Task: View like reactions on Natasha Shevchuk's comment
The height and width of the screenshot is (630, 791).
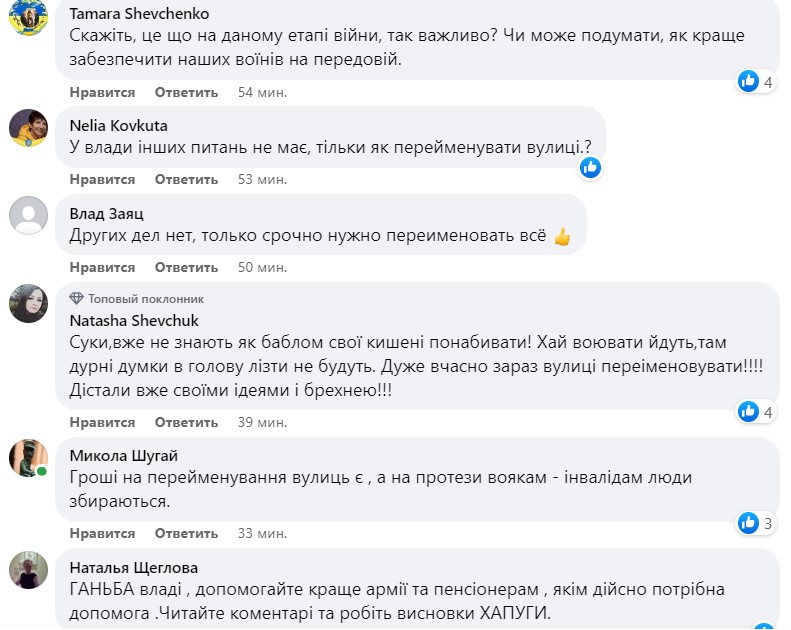Action: (755, 412)
